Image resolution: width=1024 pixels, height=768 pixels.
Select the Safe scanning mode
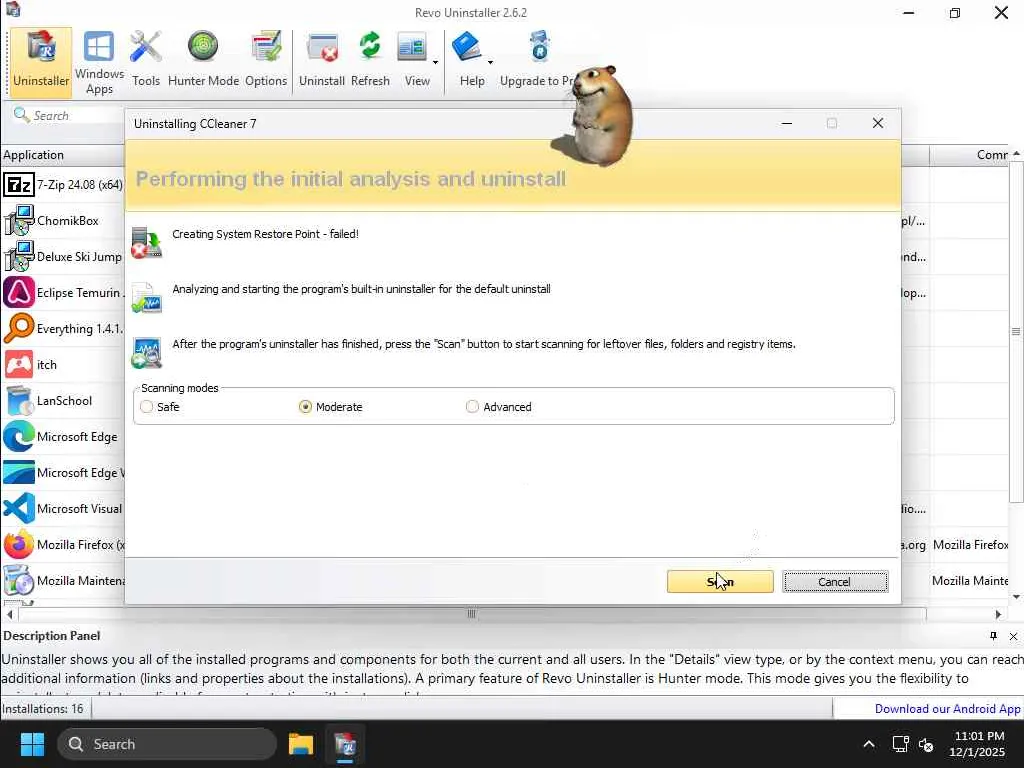pos(147,407)
